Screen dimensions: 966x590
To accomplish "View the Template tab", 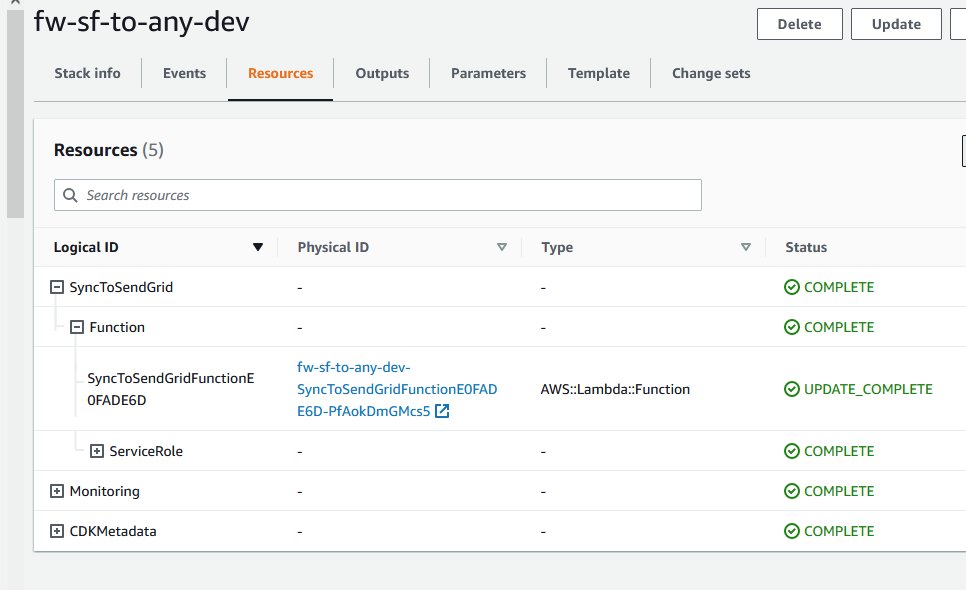I will [x=599, y=73].
